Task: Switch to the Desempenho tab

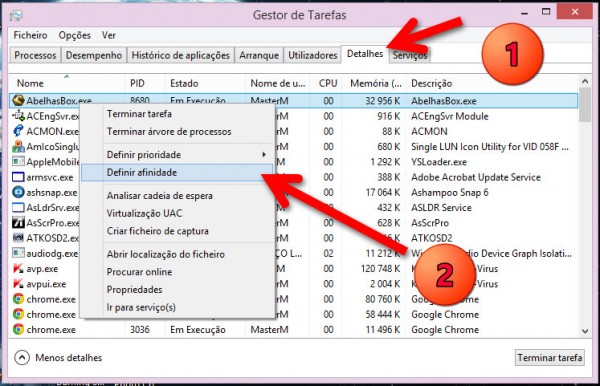Action: [94, 55]
